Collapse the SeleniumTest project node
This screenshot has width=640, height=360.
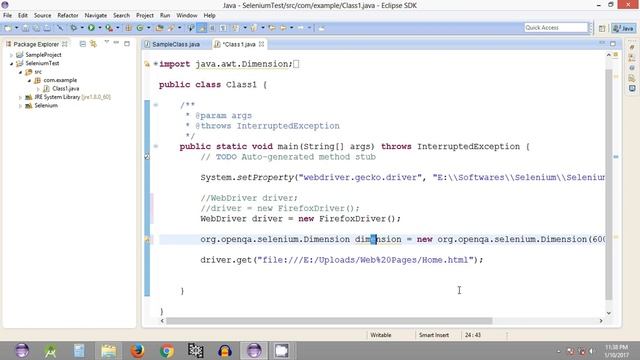pos(11,63)
